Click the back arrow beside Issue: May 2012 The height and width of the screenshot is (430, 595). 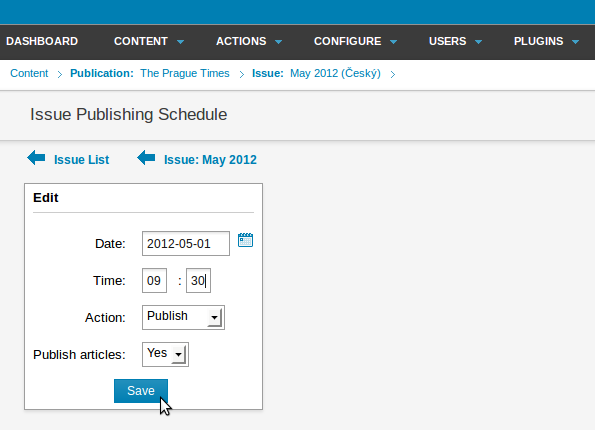pos(146,158)
